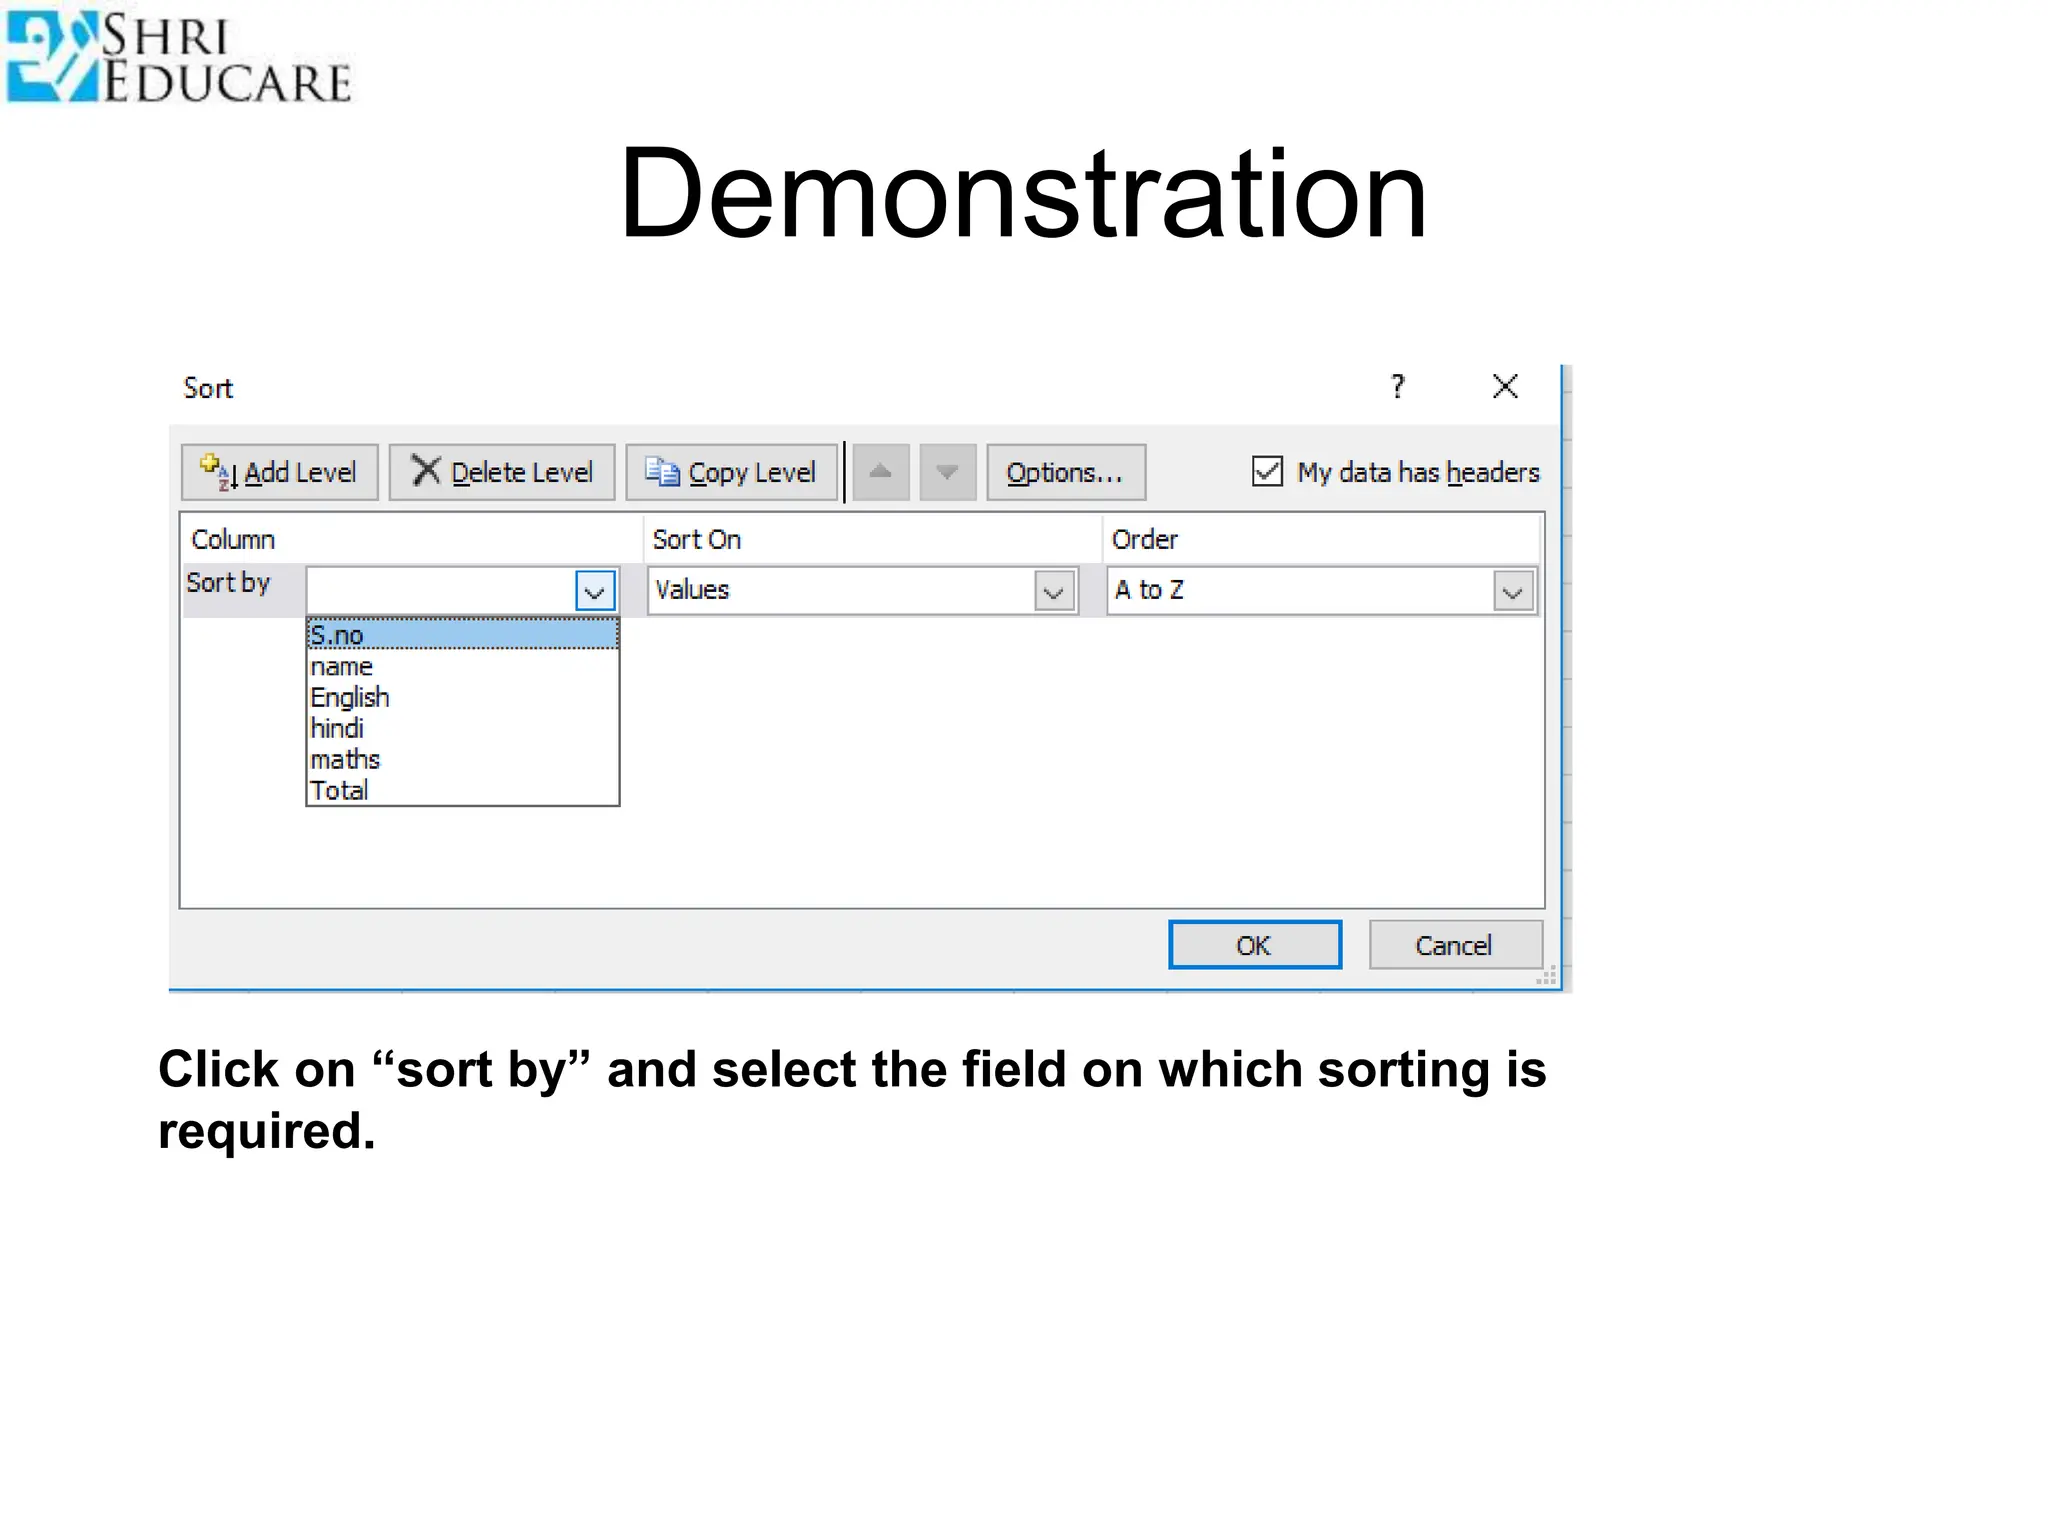The height and width of the screenshot is (1536, 2048).
Task: Choose hindi in the column list
Action: (x=463, y=728)
